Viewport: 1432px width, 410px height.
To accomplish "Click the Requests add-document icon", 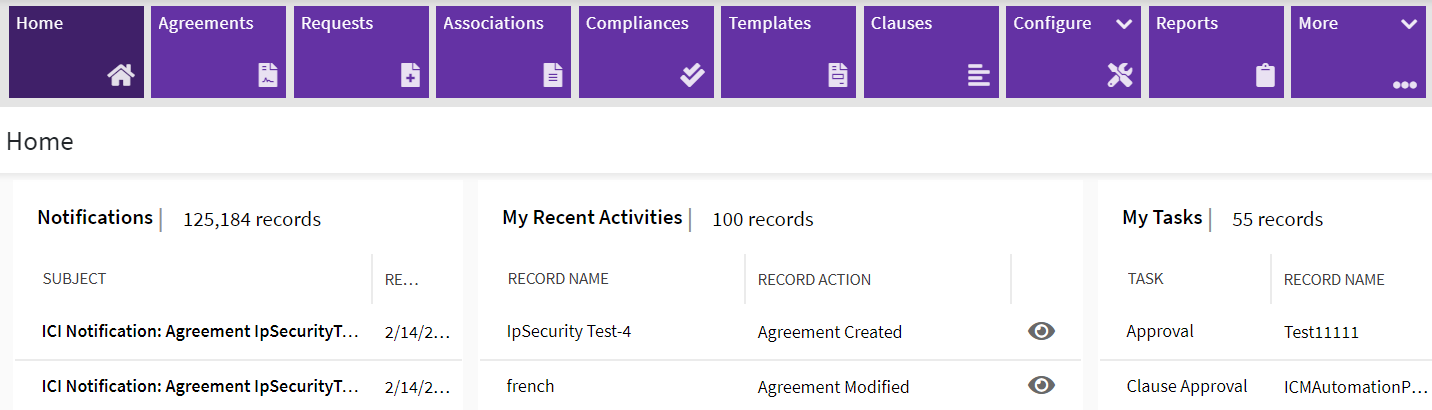I will pyautogui.click(x=410, y=76).
